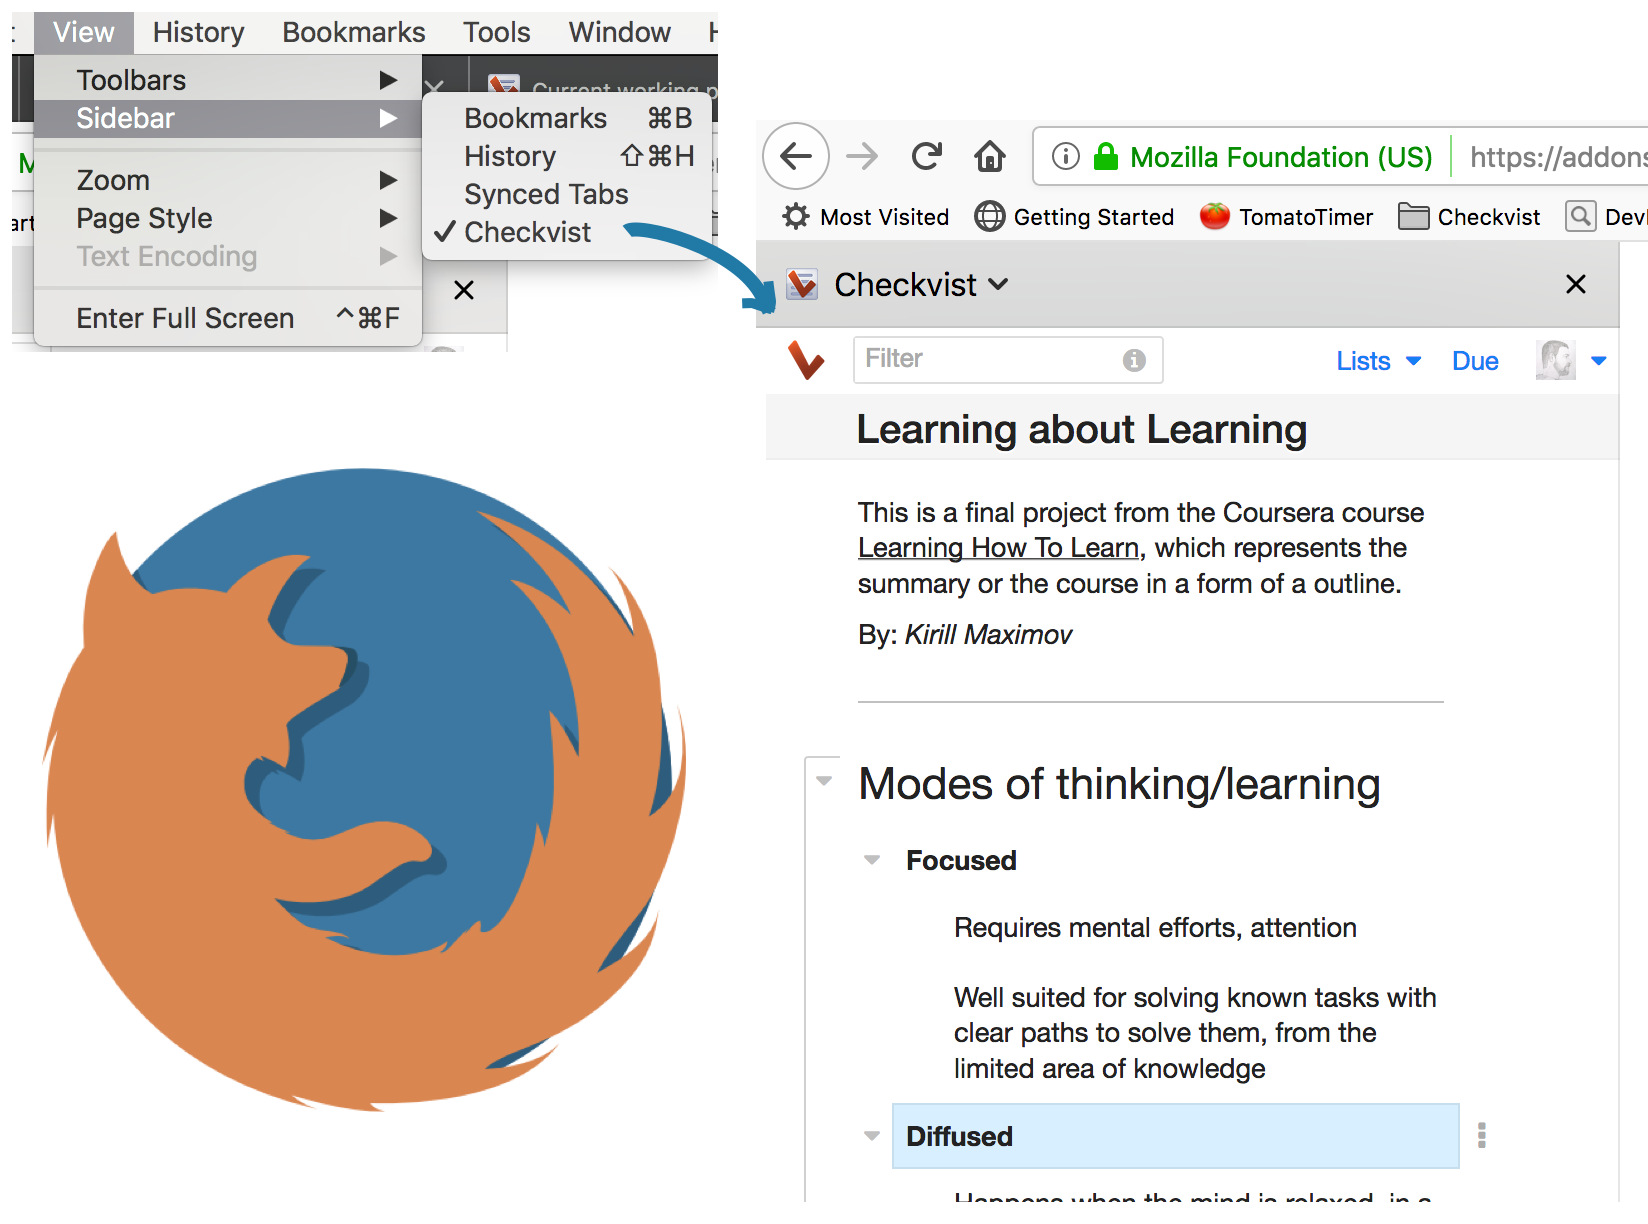Viewport: 1648px width, 1224px height.
Task: Open the three-dot menu for Diffused item
Action: [x=1482, y=1135]
